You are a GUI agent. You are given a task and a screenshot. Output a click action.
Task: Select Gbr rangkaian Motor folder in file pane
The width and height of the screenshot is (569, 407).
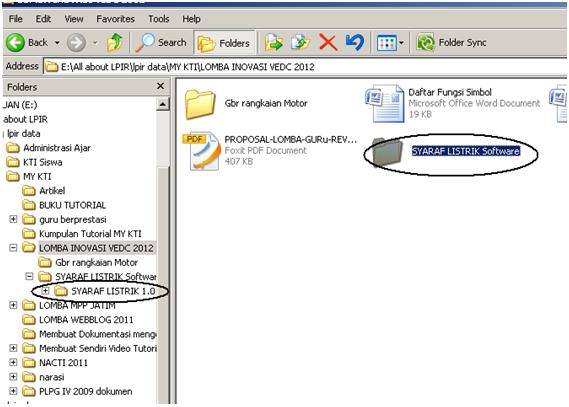(246, 104)
